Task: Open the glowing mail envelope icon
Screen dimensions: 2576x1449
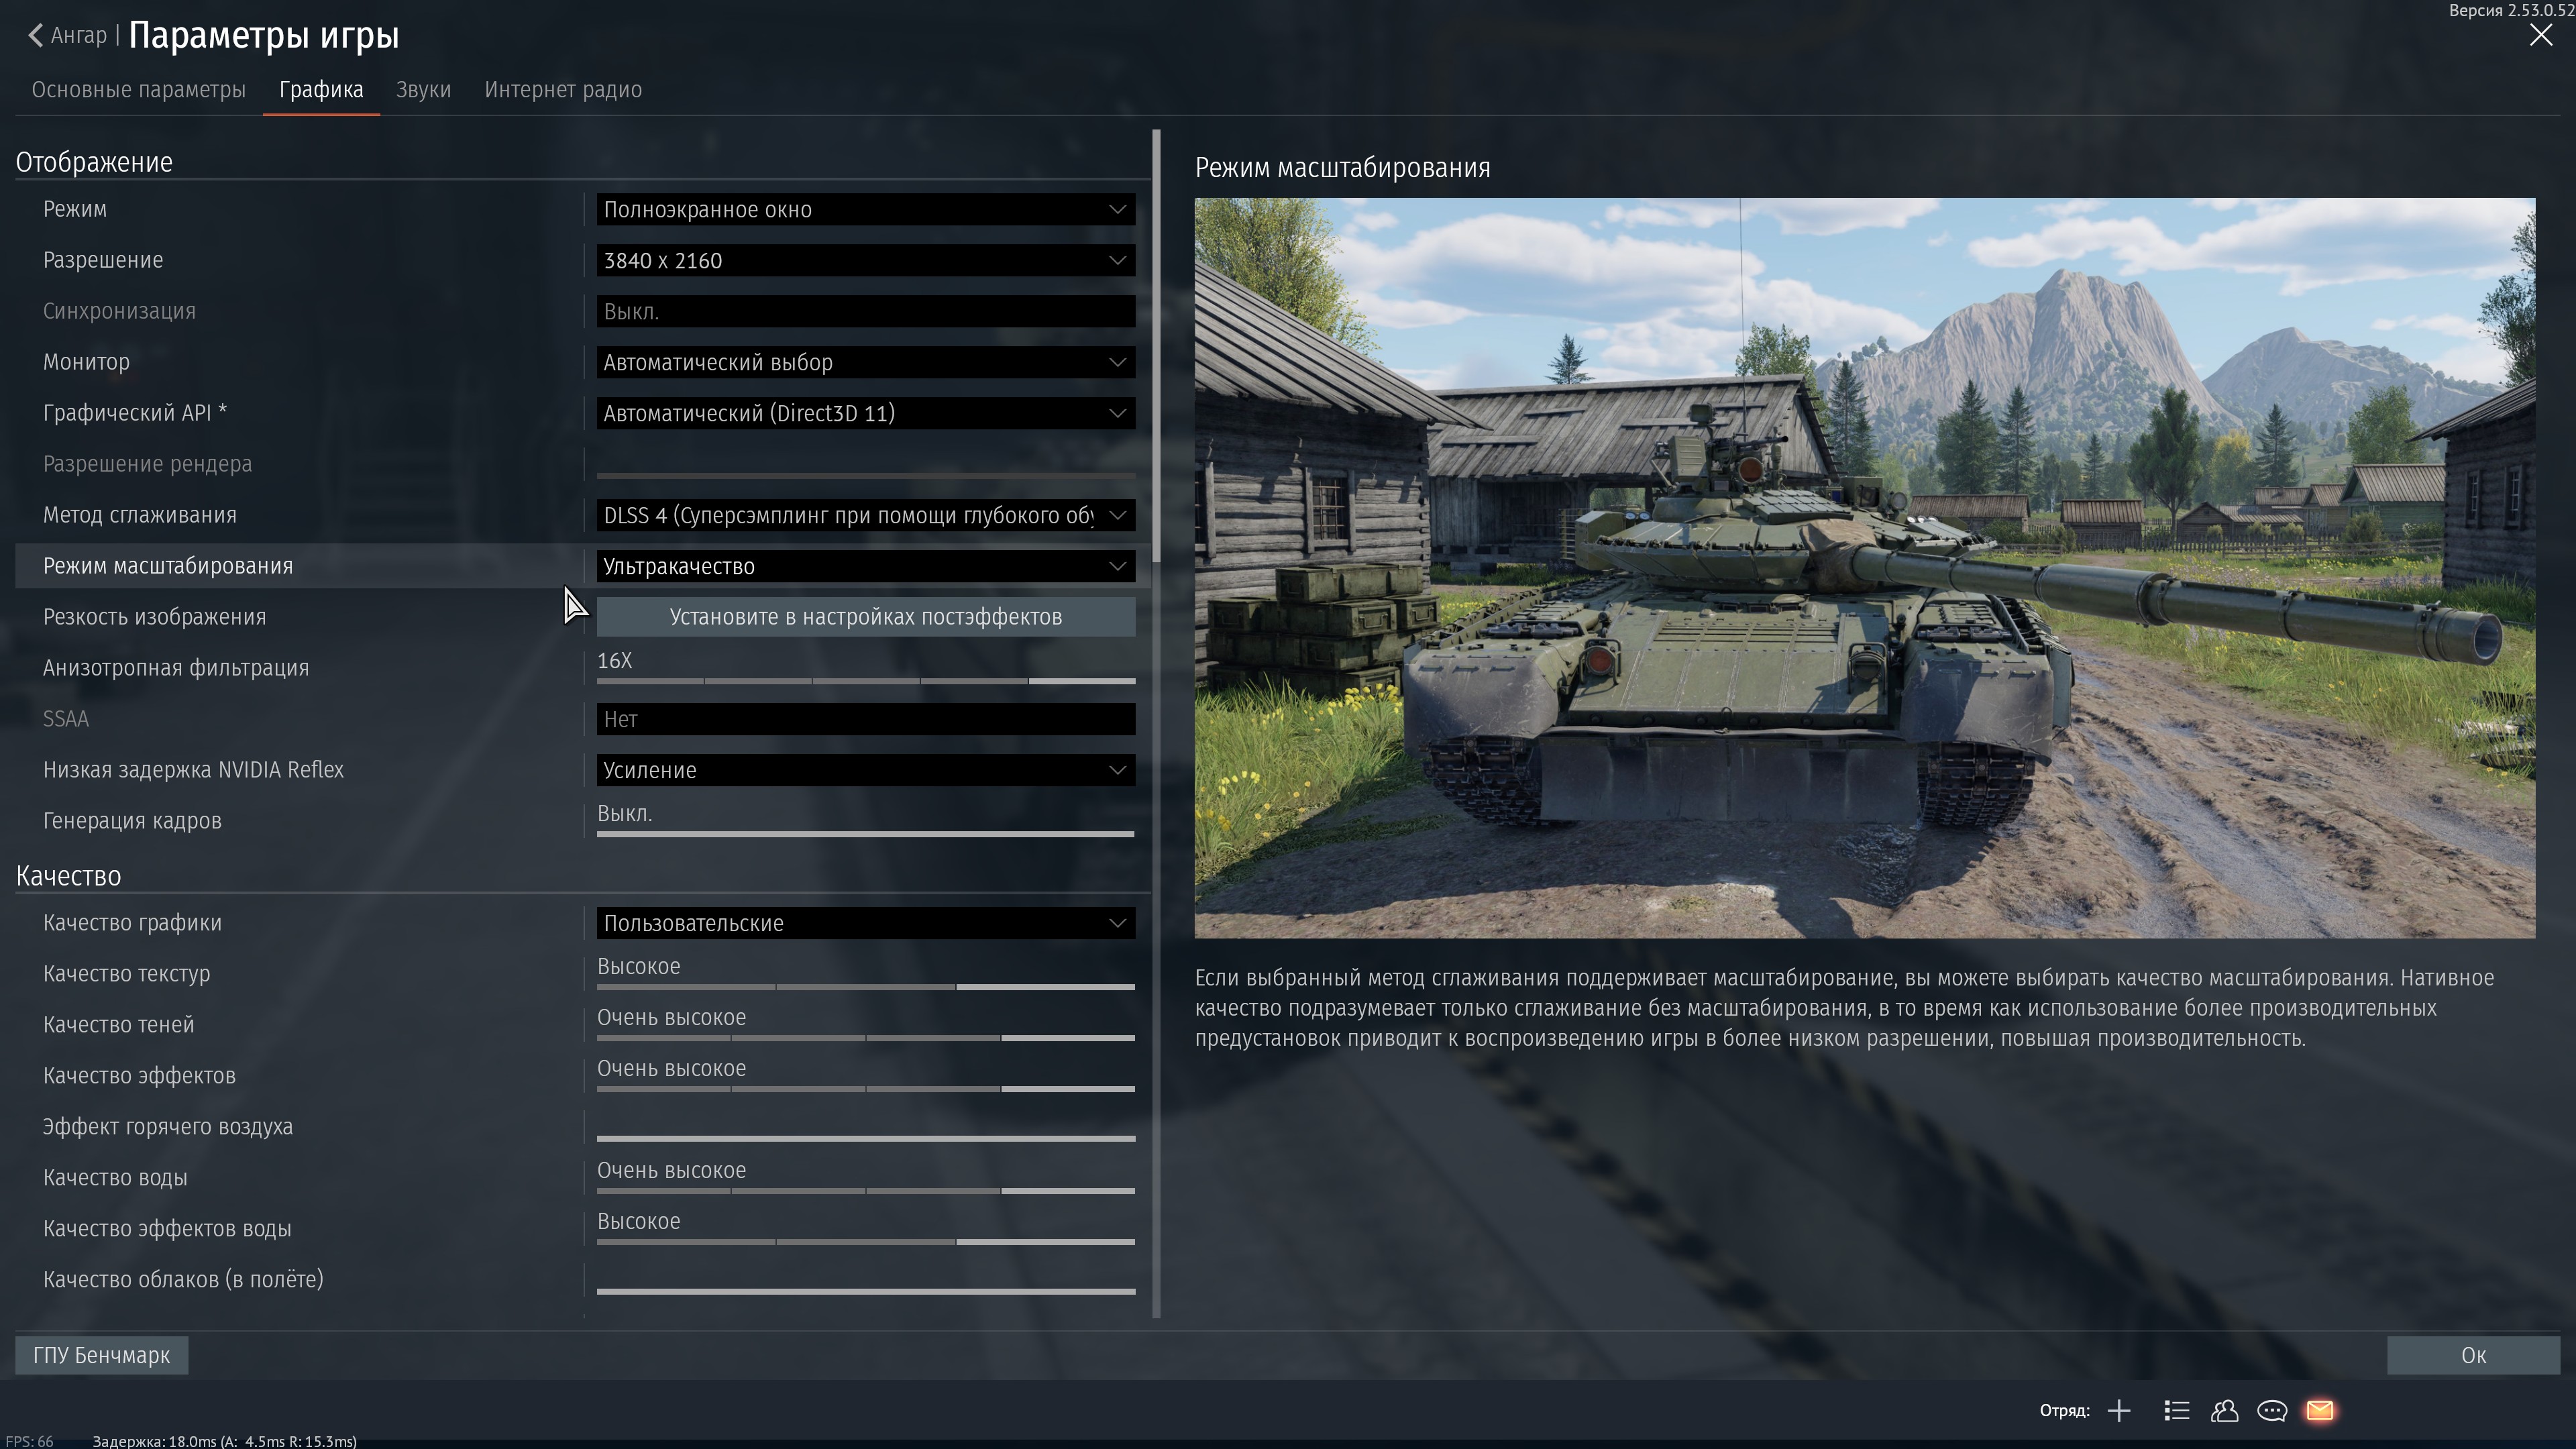Action: (x=2320, y=1410)
